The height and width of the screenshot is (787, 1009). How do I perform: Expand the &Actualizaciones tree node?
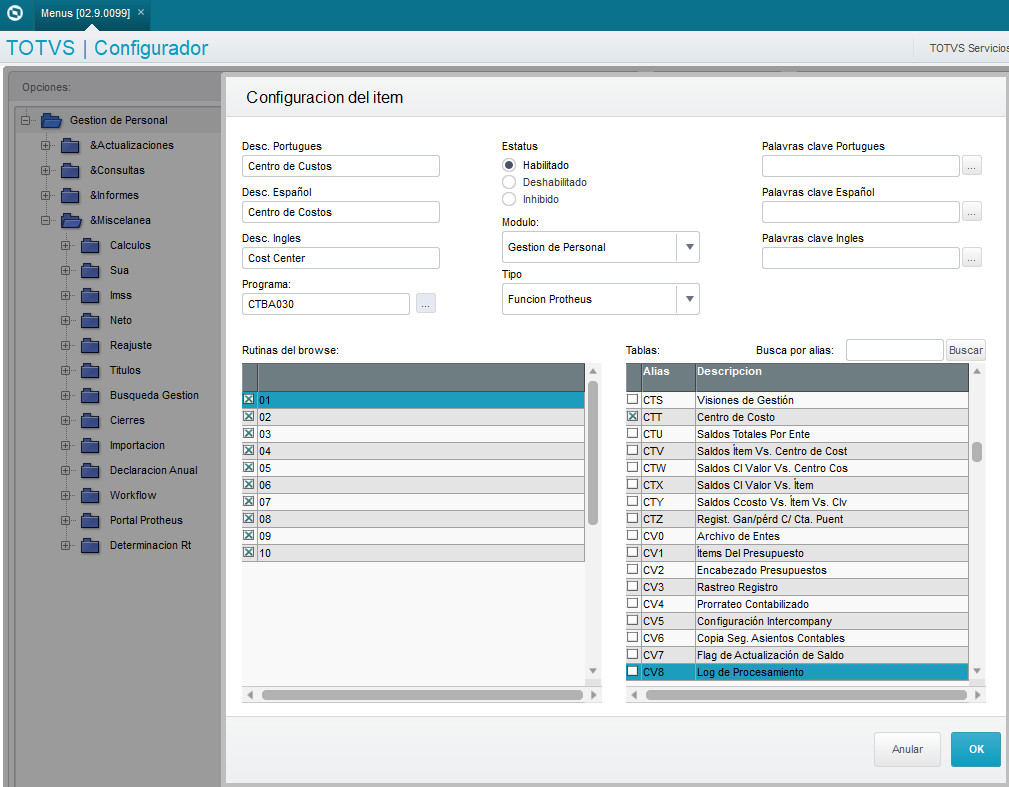tap(45, 145)
